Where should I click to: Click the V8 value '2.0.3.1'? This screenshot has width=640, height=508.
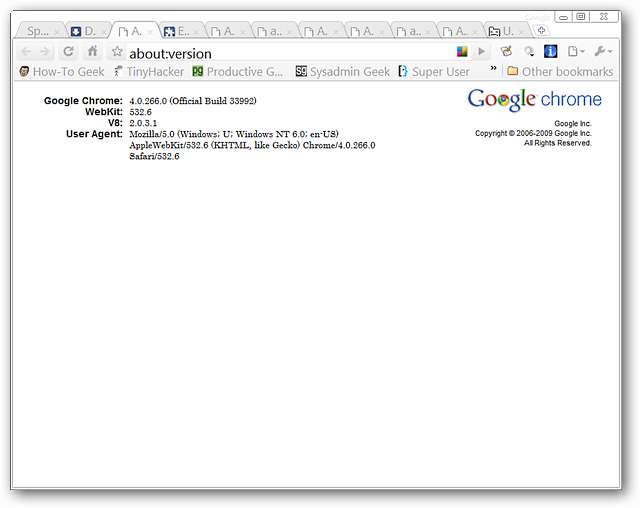pyautogui.click(x=143, y=123)
